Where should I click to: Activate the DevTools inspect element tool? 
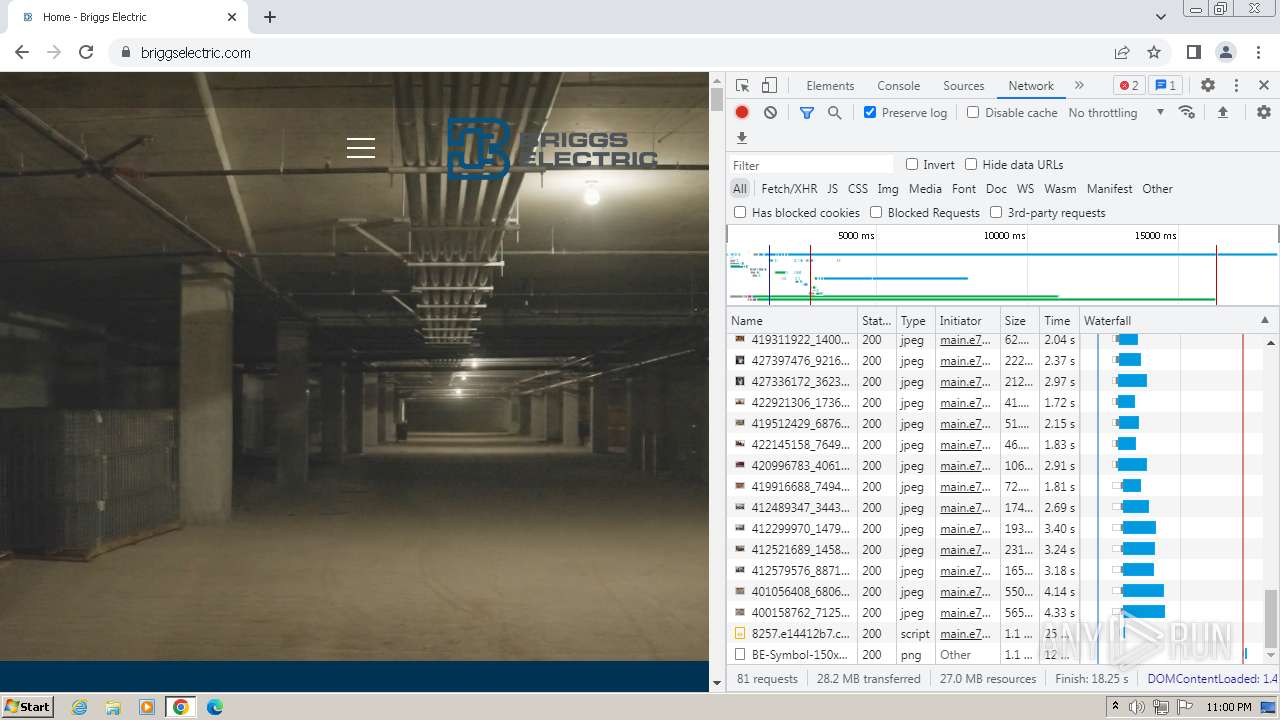click(x=742, y=85)
